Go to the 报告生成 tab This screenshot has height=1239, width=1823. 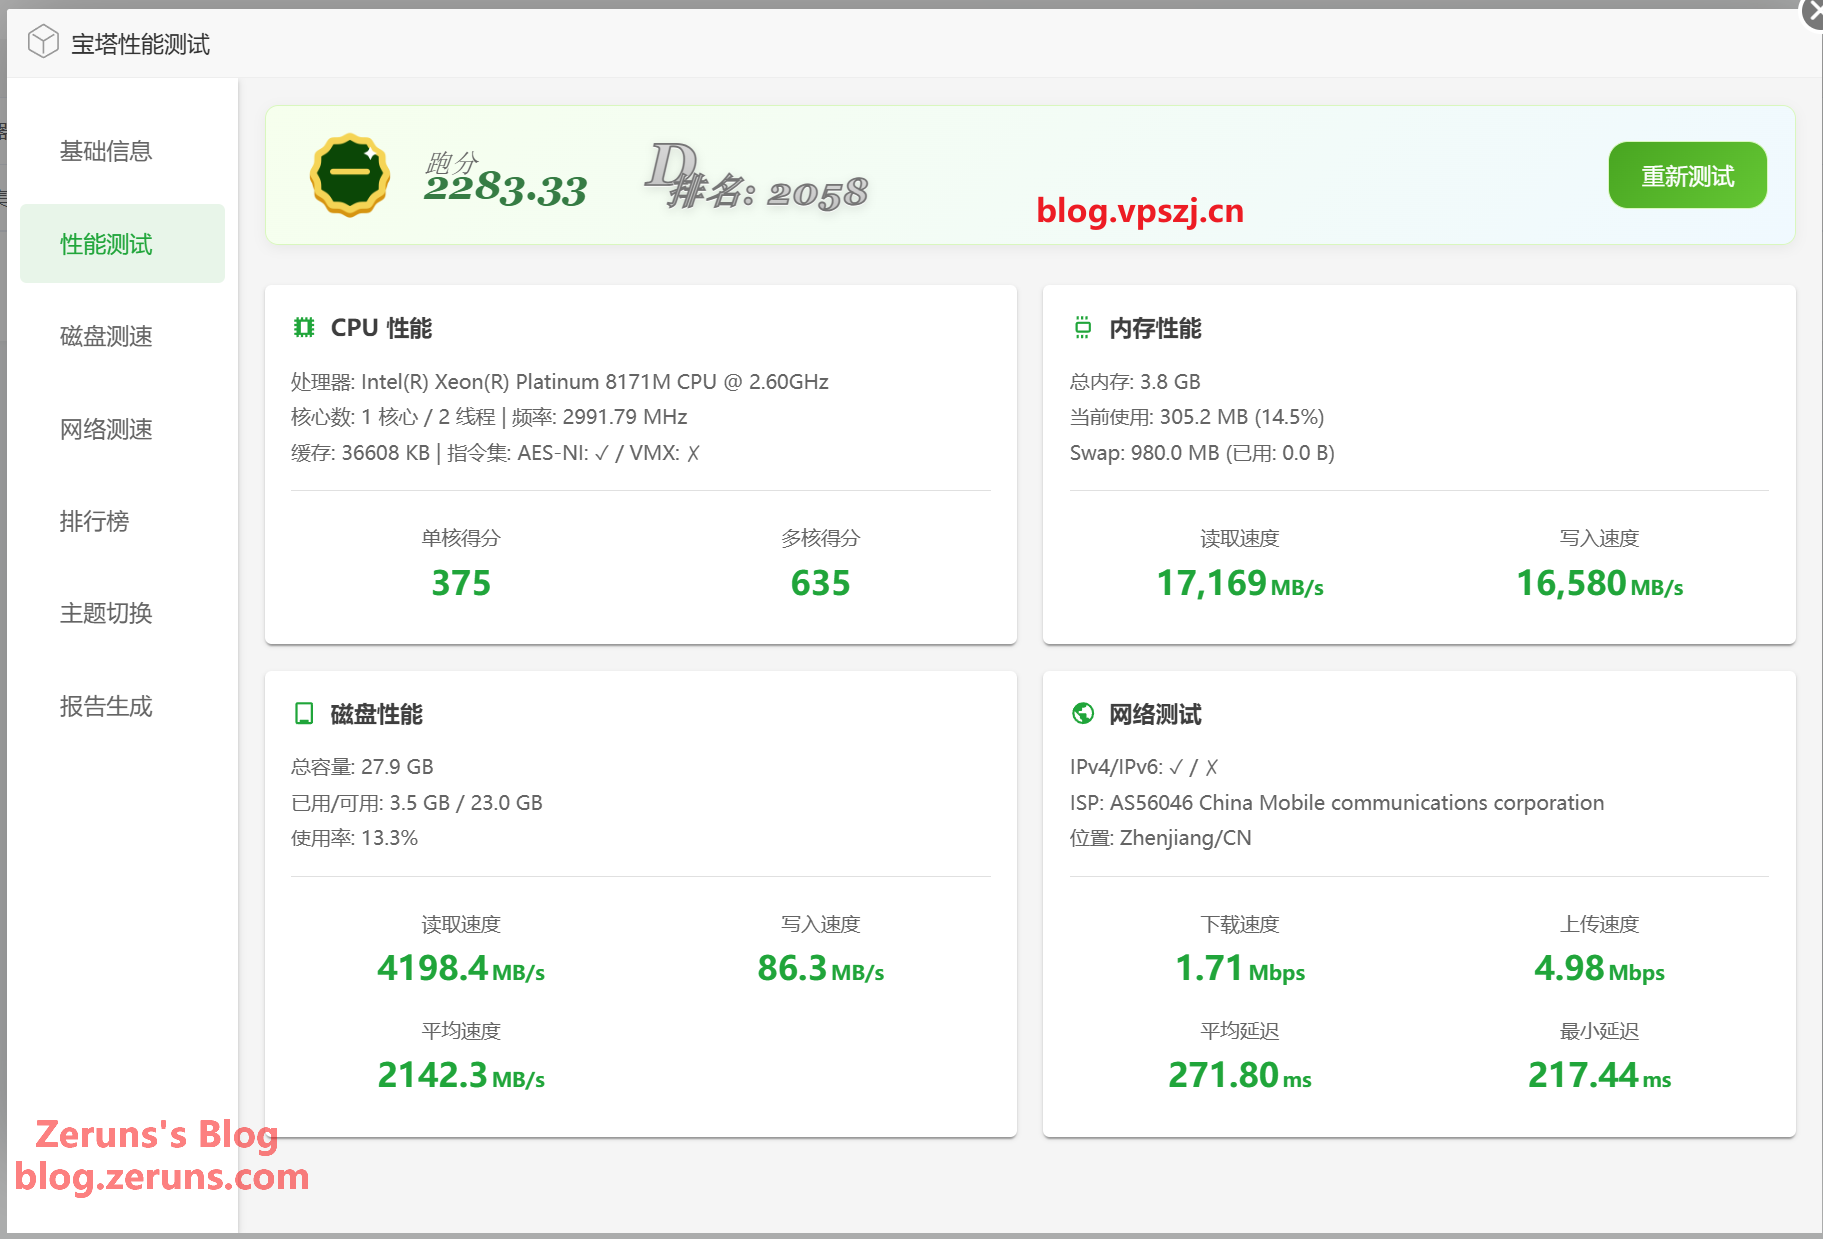pos(106,706)
